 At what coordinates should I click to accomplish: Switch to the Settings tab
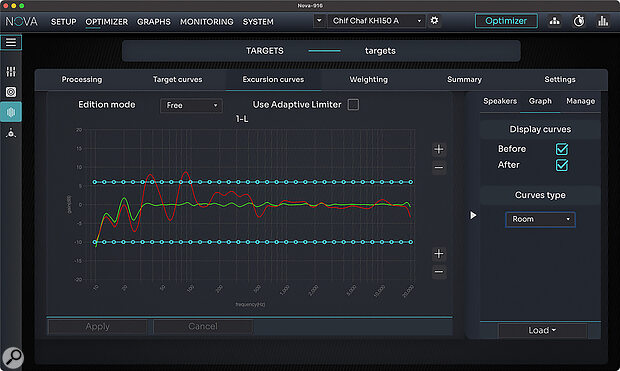click(x=560, y=80)
